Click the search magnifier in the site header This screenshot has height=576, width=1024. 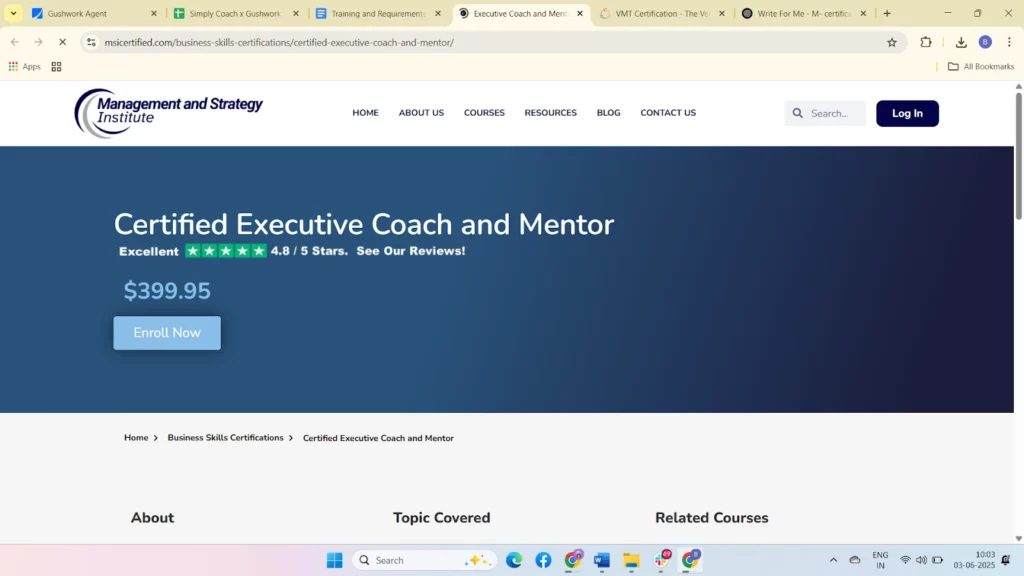(797, 113)
